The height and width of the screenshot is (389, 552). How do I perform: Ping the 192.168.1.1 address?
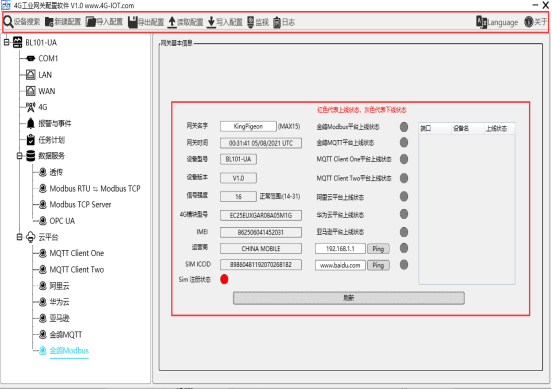(378, 249)
